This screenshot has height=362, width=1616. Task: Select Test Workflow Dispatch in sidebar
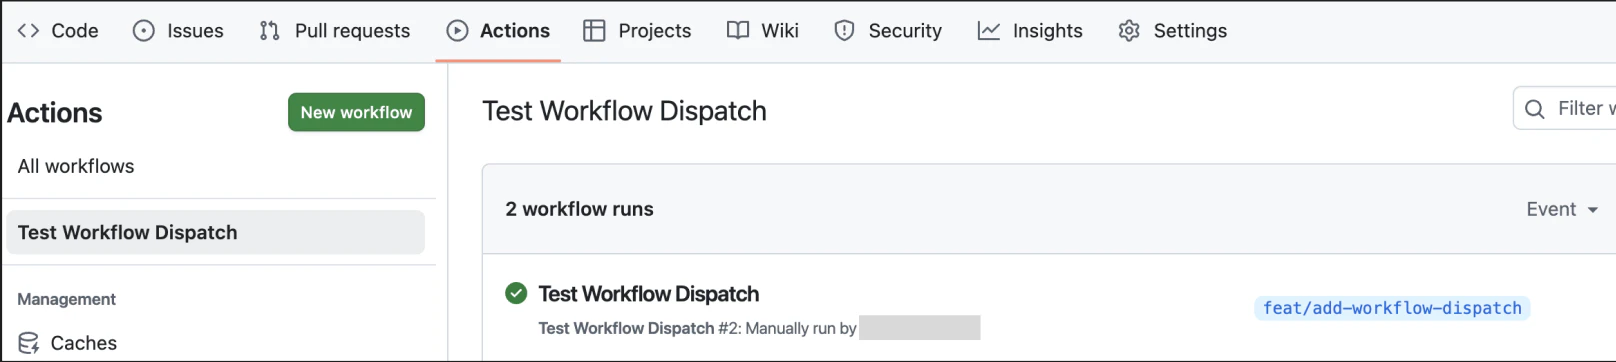point(215,232)
